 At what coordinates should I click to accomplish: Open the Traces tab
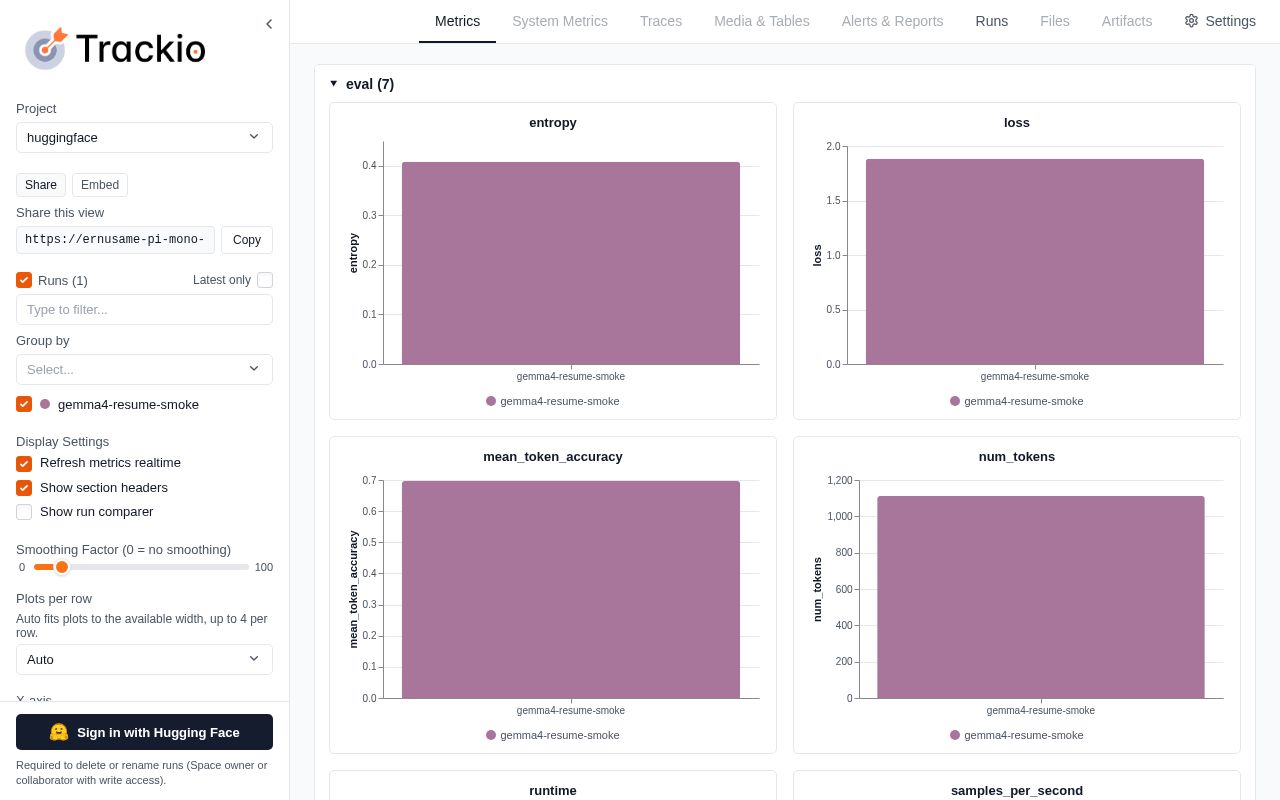(661, 21)
